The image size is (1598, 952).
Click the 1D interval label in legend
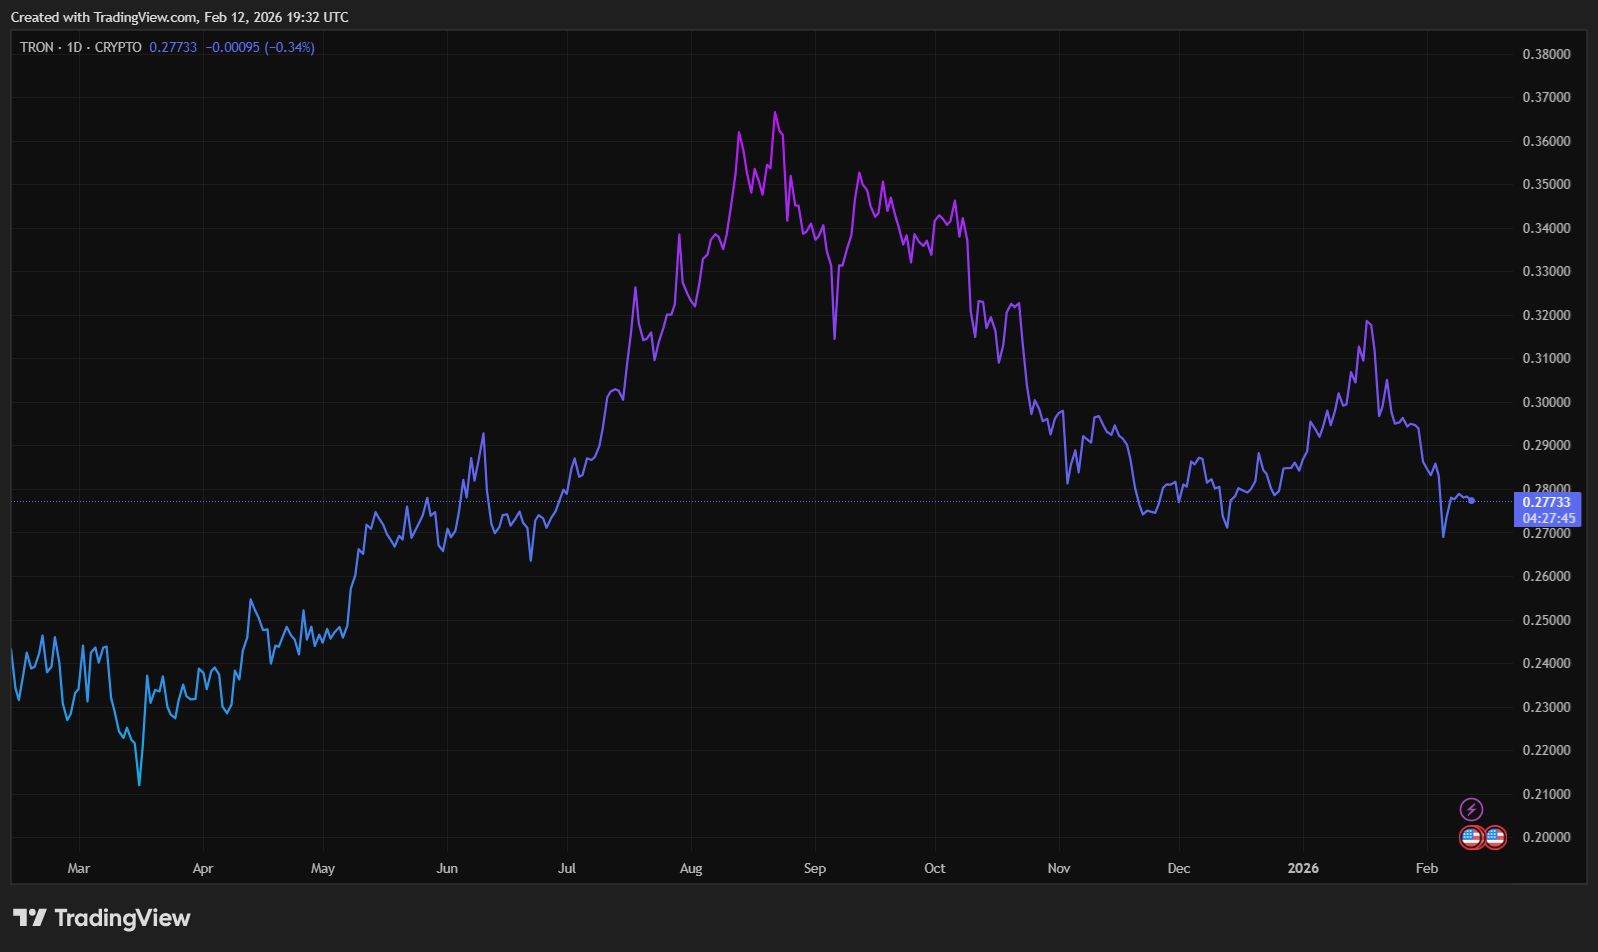coord(74,47)
